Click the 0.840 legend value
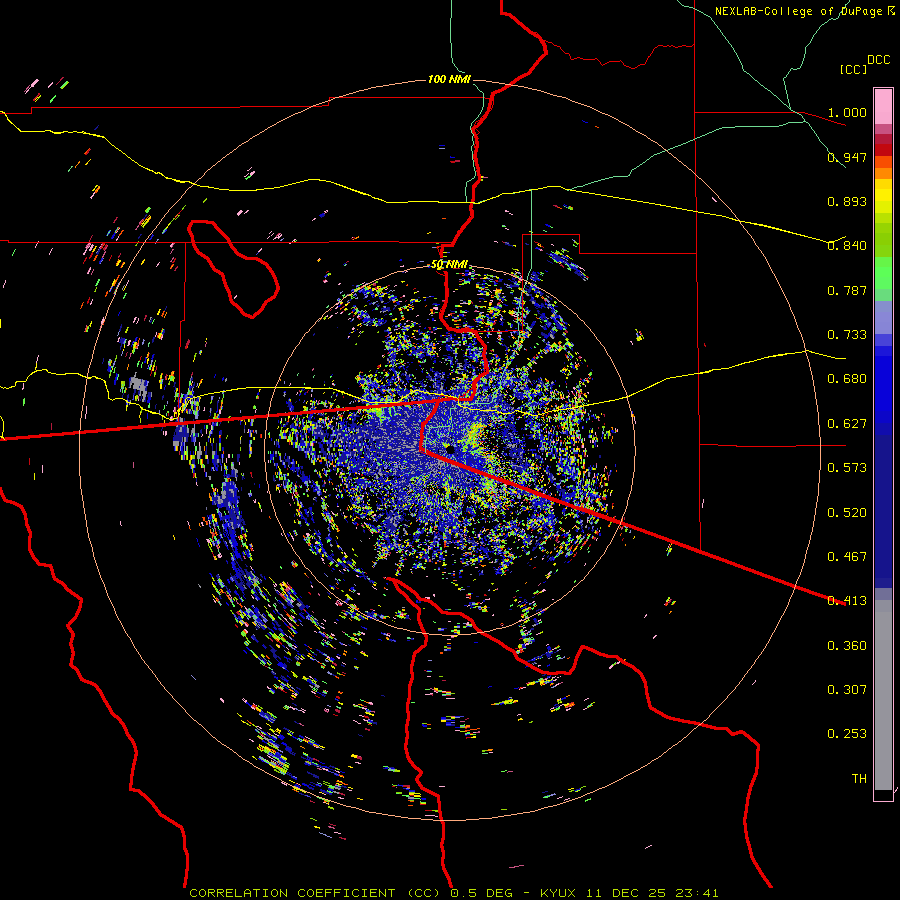Viewport: 900px width, 900px height. tap(847, 246)
